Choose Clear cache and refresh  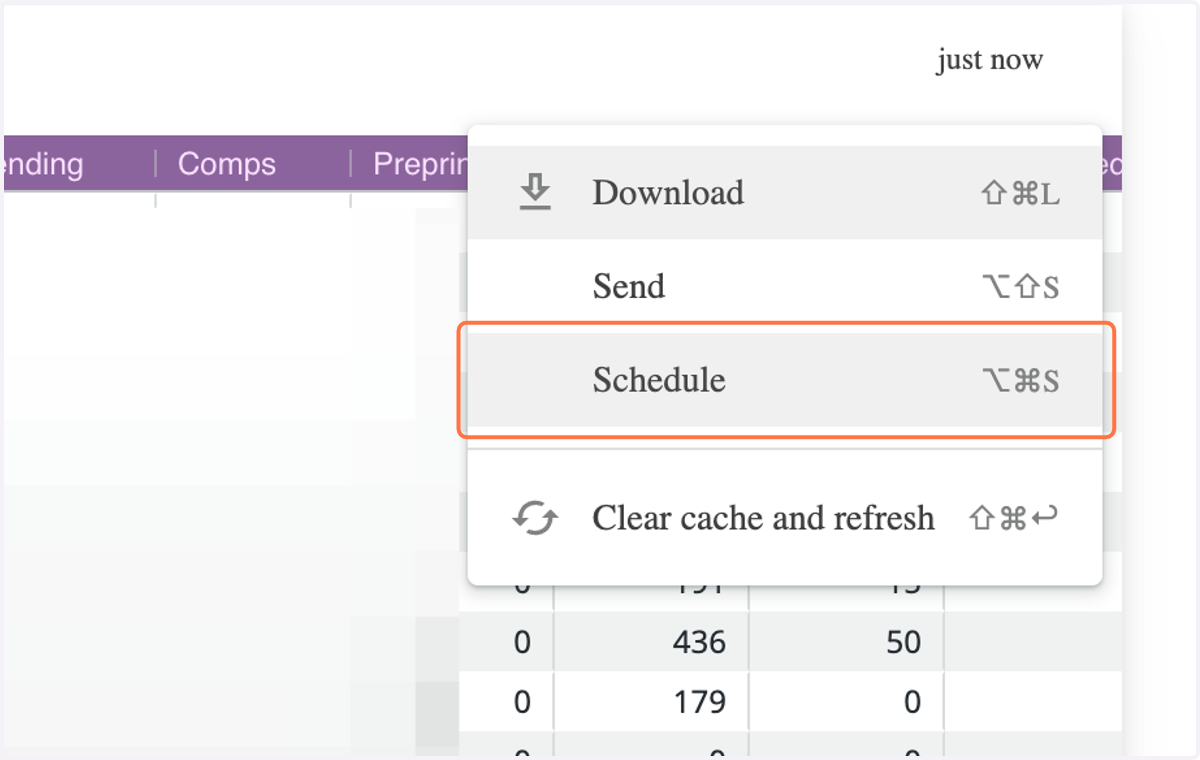[785, 518]
